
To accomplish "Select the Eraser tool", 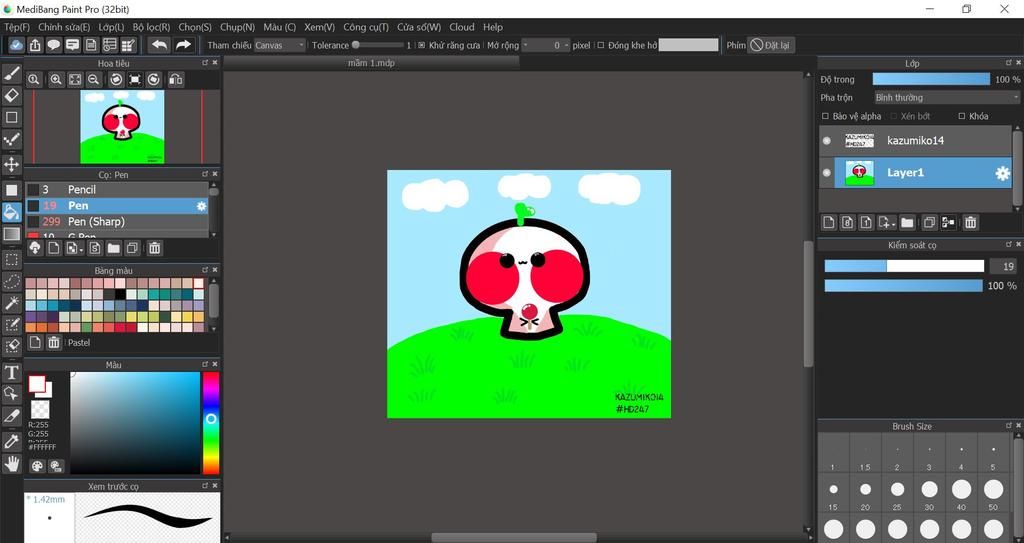I will point(12,95).
